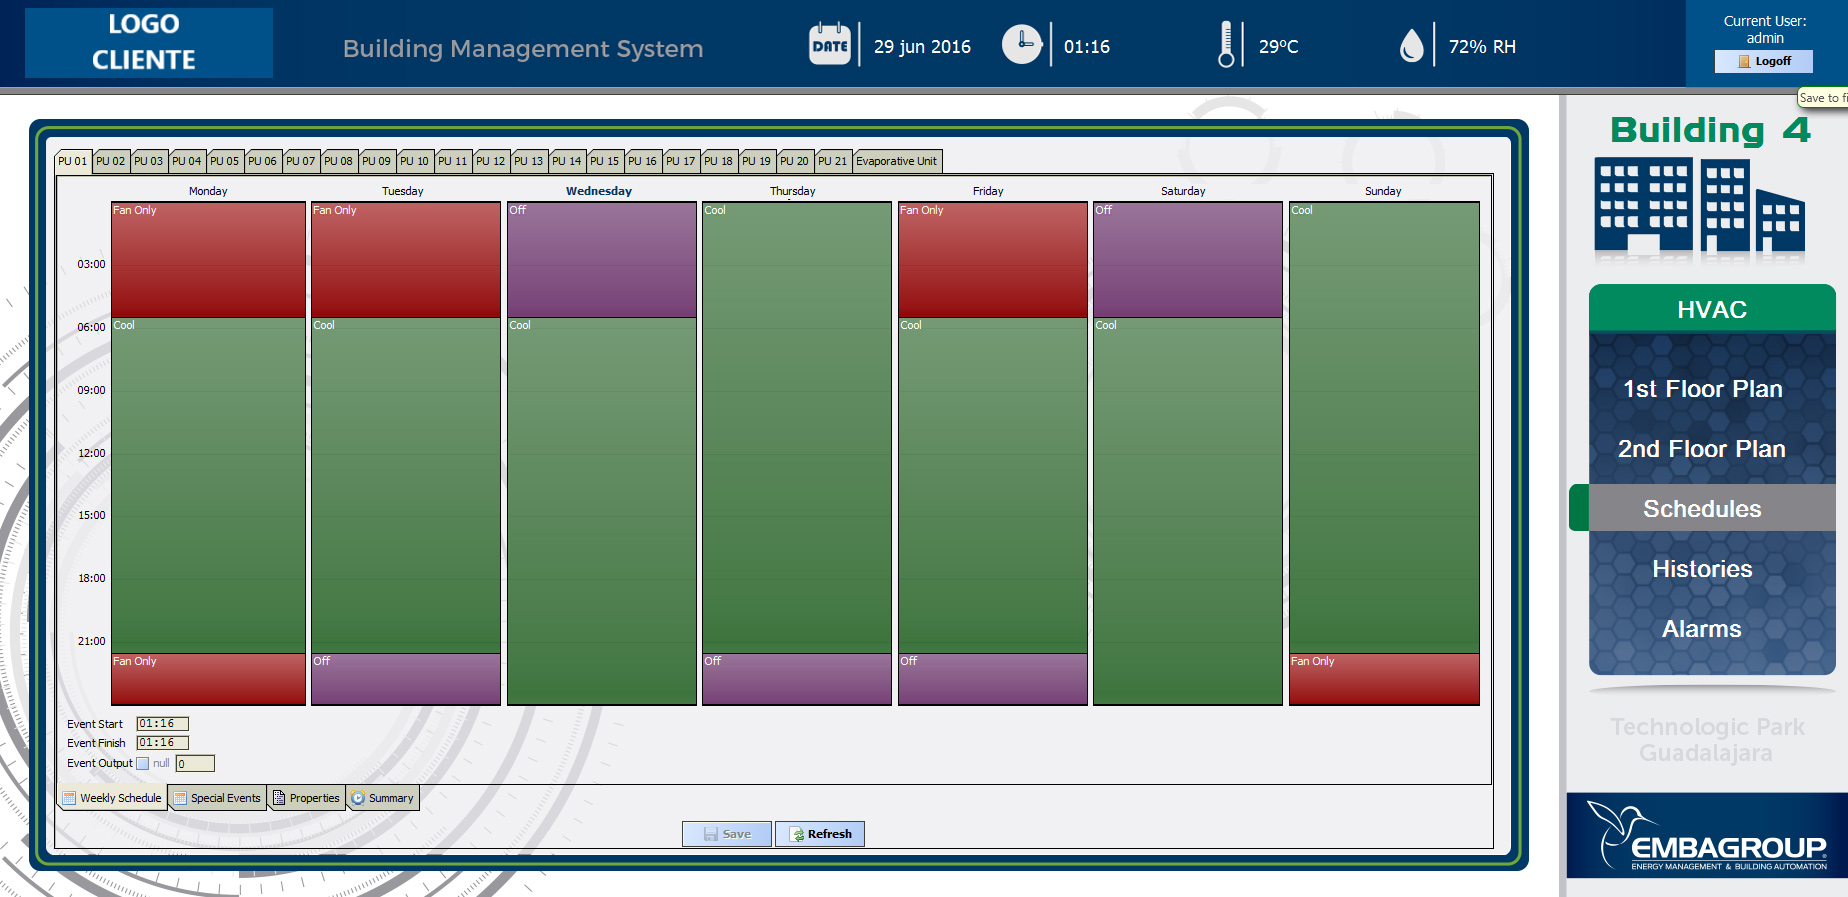The width and height of the screenshot is (1848, 897).
Task: Select Monday's Cool event block
Action: click(208, 486)
